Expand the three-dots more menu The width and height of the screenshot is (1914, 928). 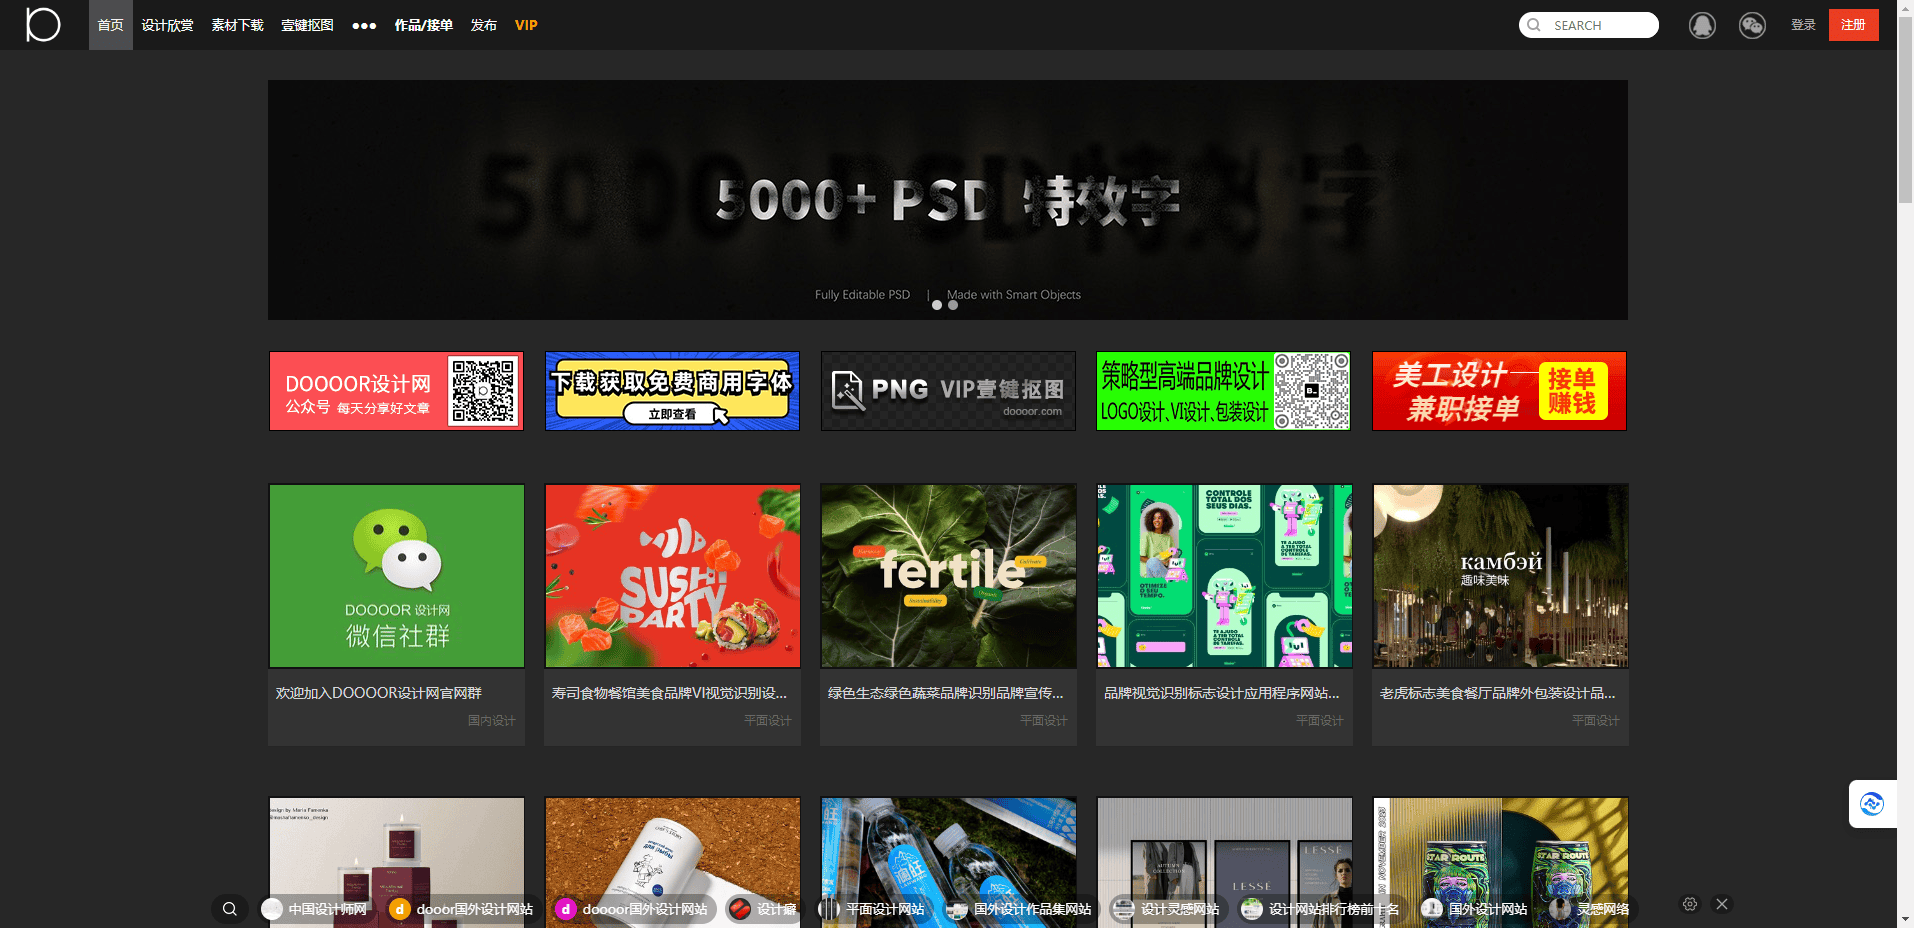(364, 25)
